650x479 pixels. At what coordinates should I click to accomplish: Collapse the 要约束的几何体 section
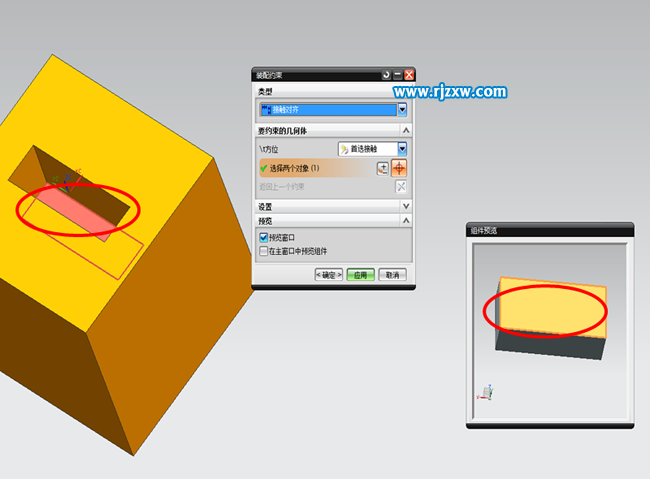click(406, 130)
